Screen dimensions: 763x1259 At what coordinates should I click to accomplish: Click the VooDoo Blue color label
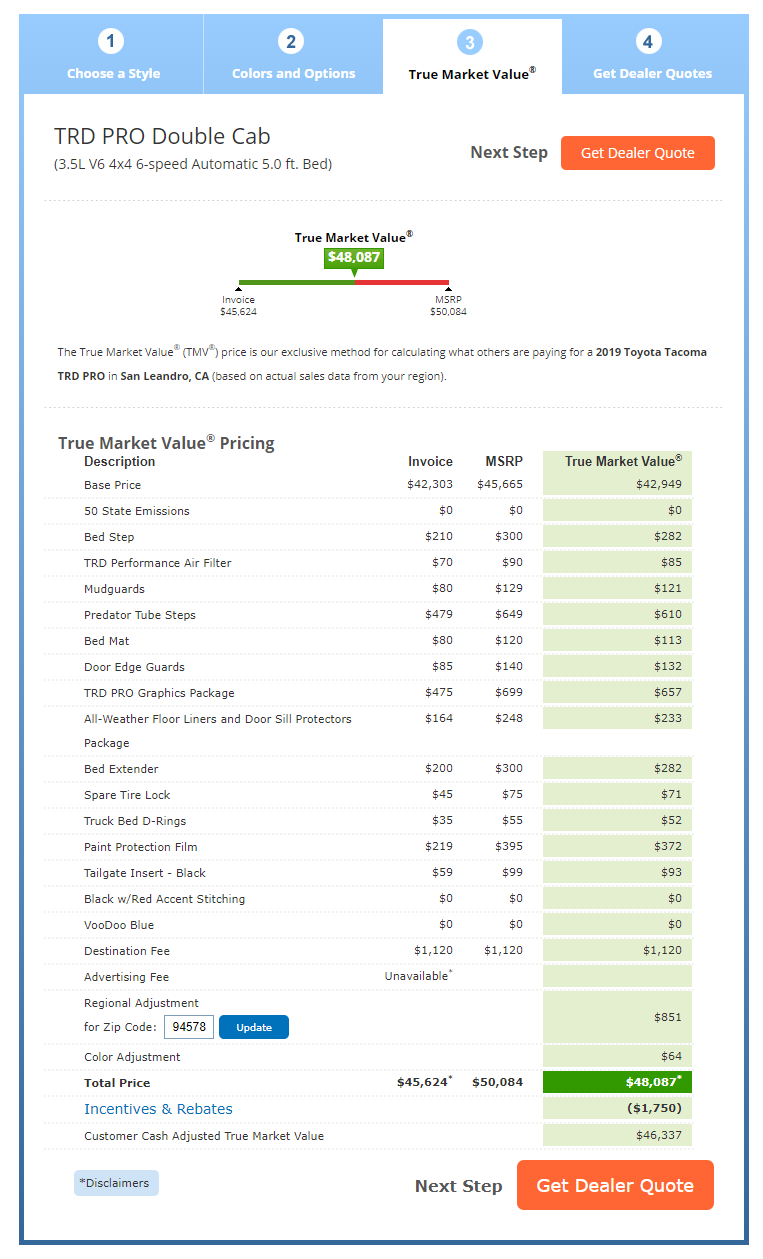119,925
